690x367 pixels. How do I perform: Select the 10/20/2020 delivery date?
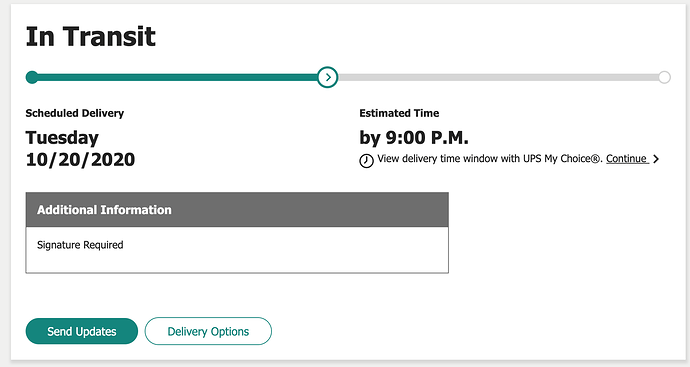81,159
